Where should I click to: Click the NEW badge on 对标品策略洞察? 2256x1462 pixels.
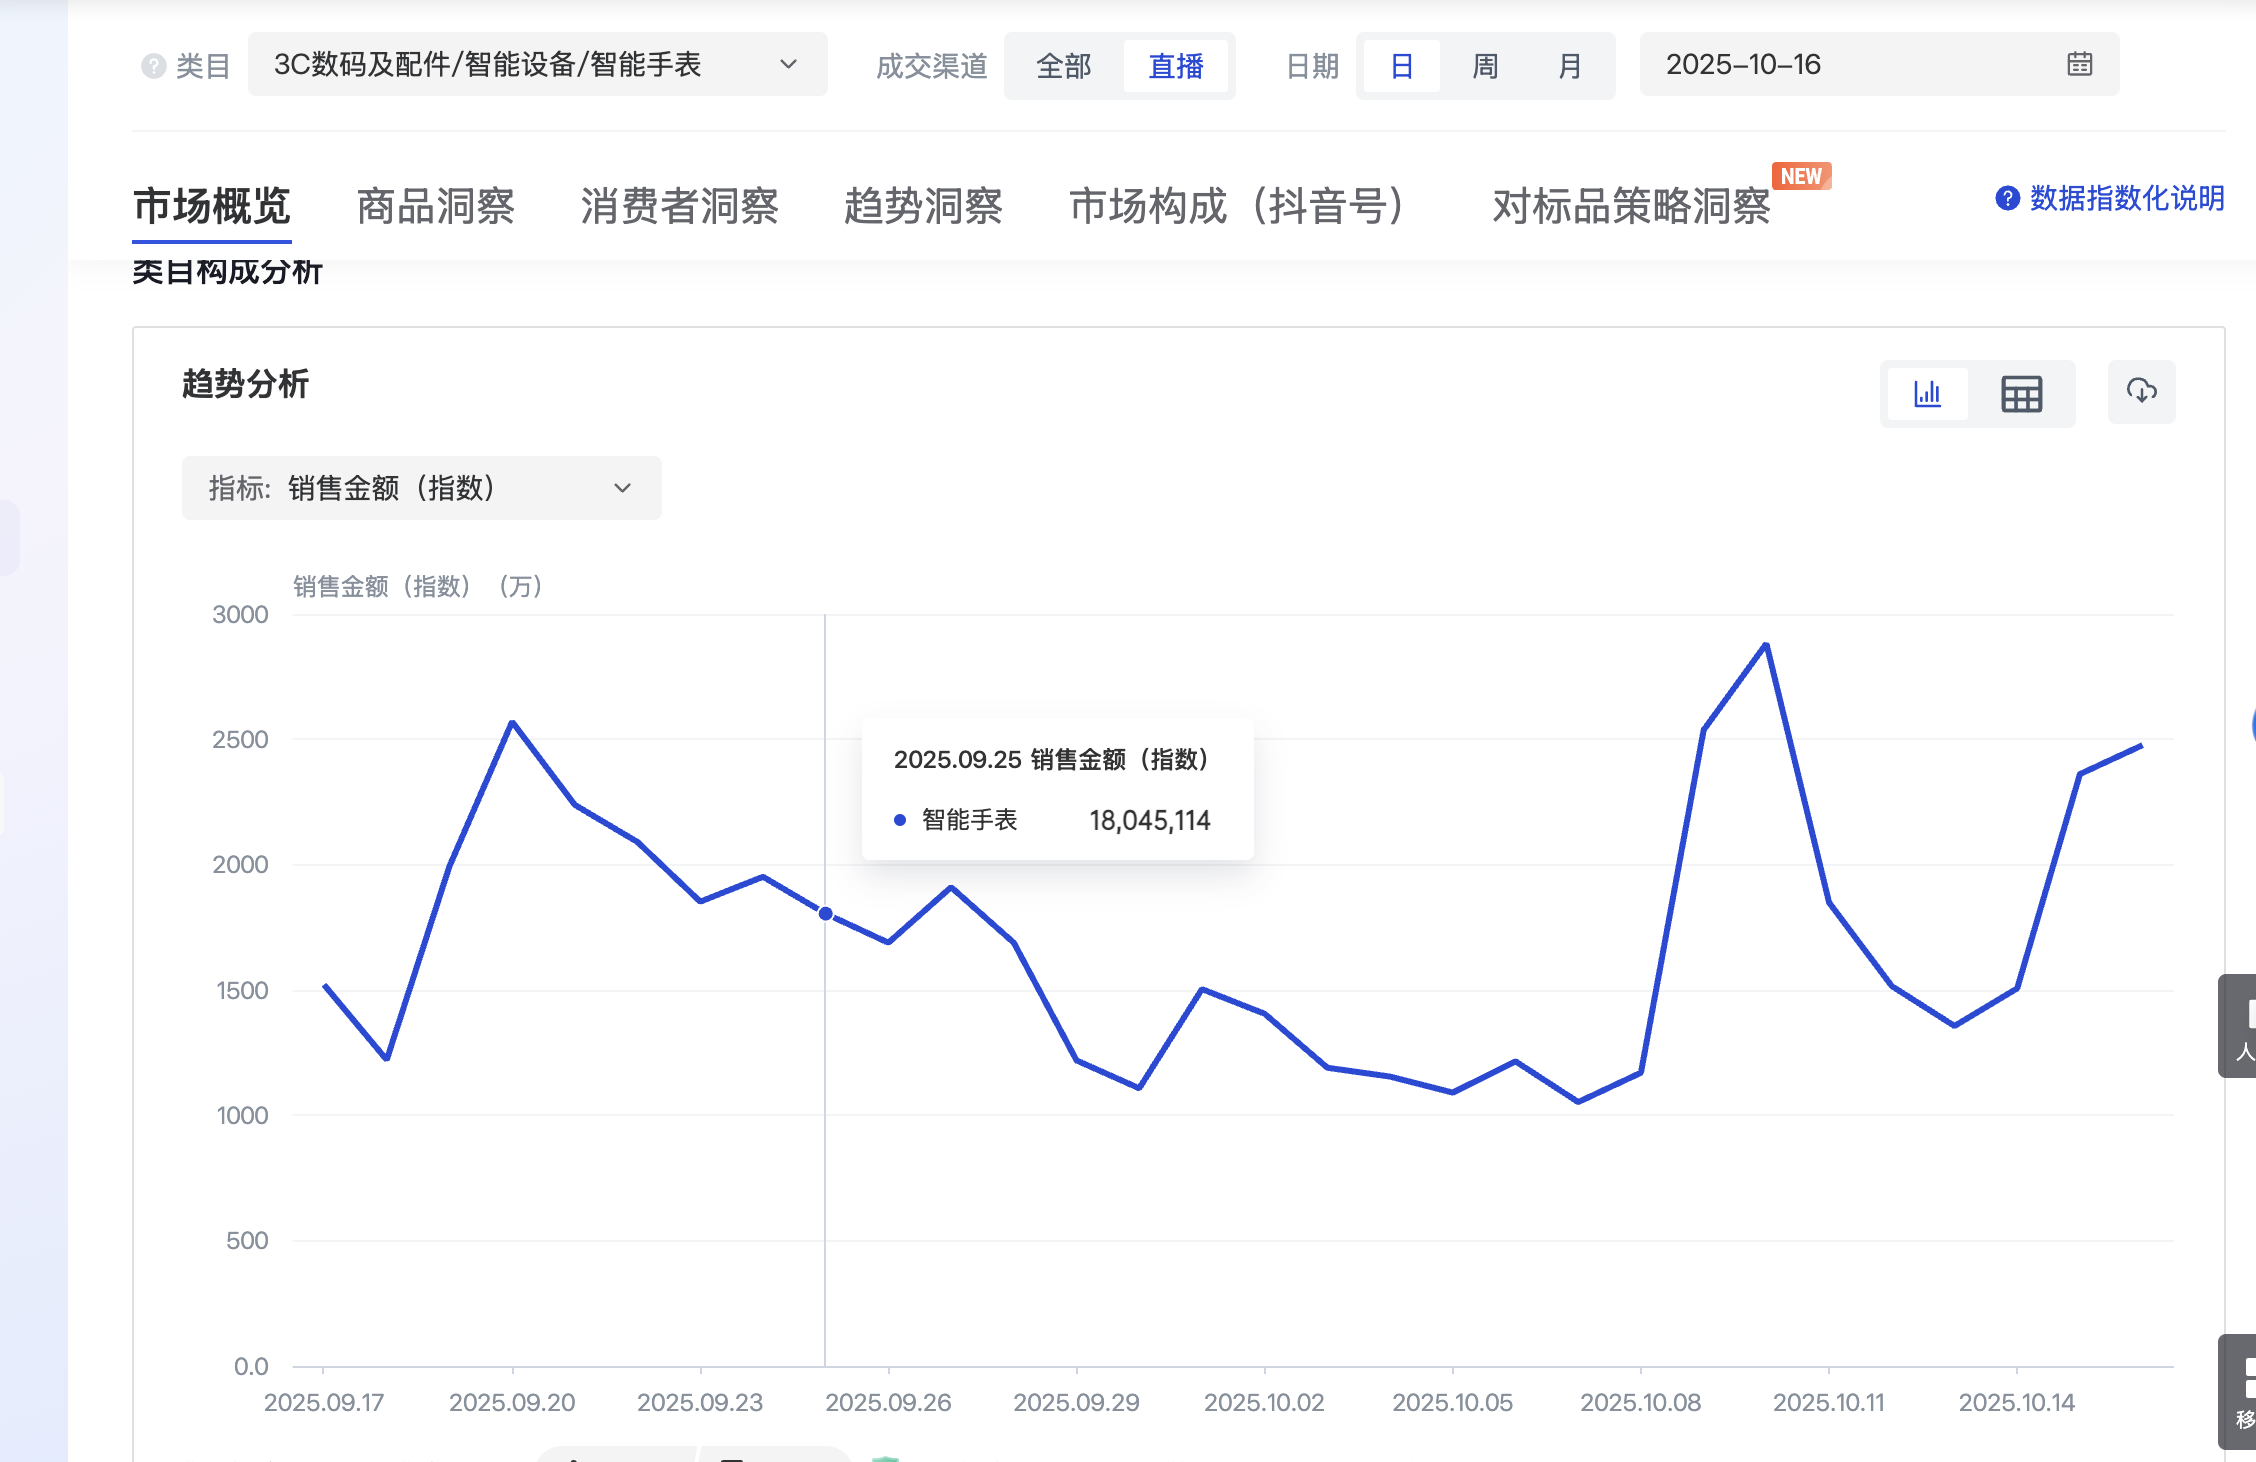(1801, 176)
